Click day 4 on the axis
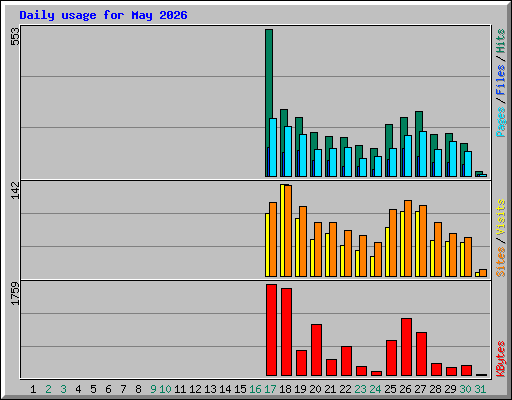 click(x=78, y=389)
